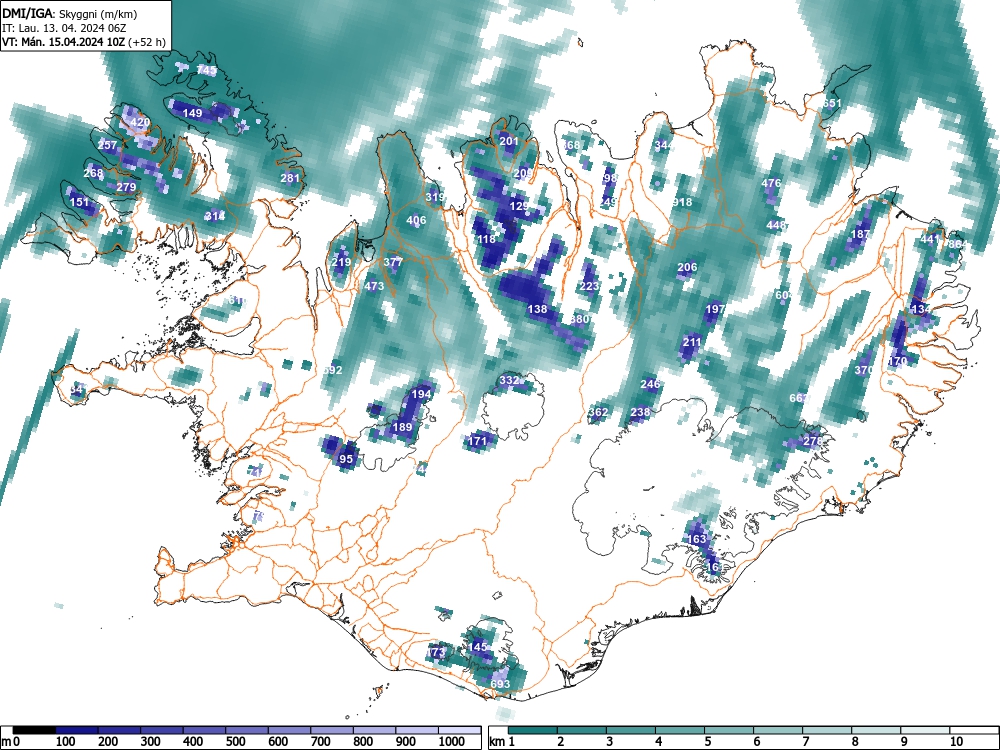
Task: Click the 651 value on the map
Action: (832, 103)
